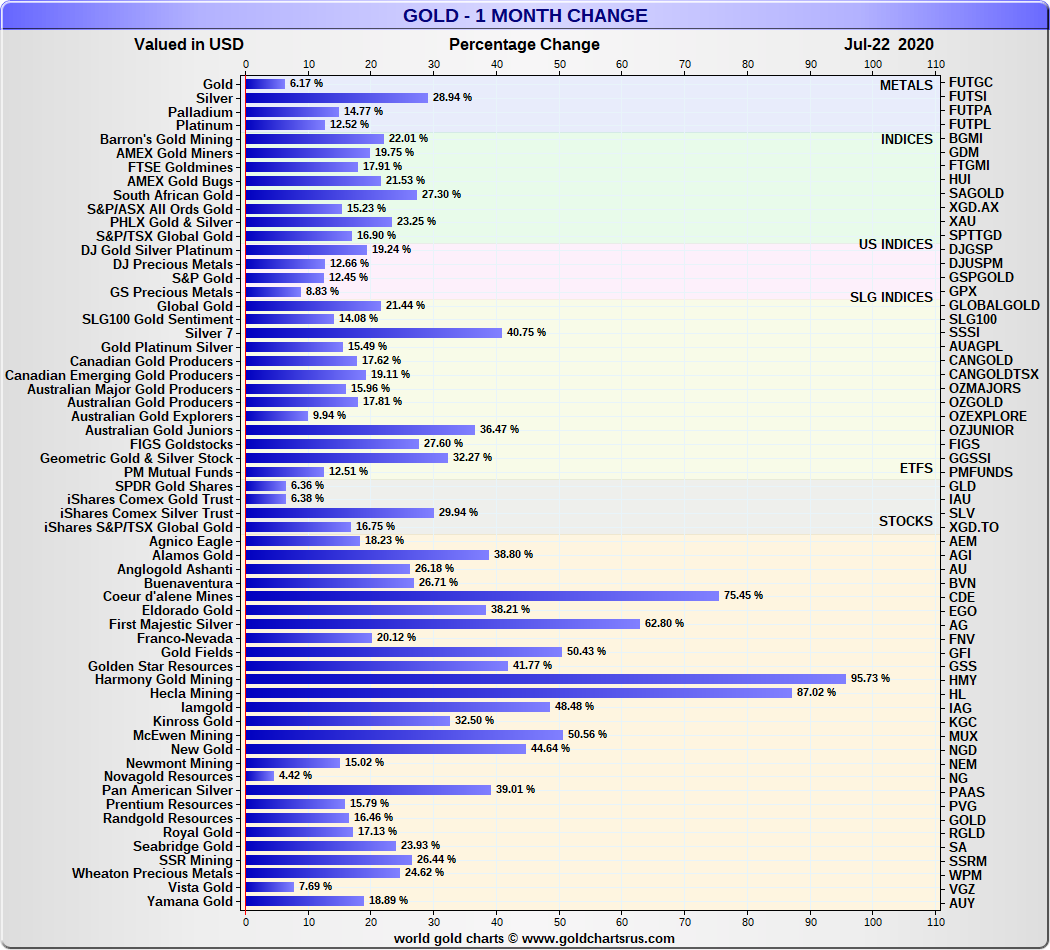Select the "Barron's Gold Mining" label
The height and width of the screenshot is (950, 1050).
pyautogui.click(x=166, y=139)
